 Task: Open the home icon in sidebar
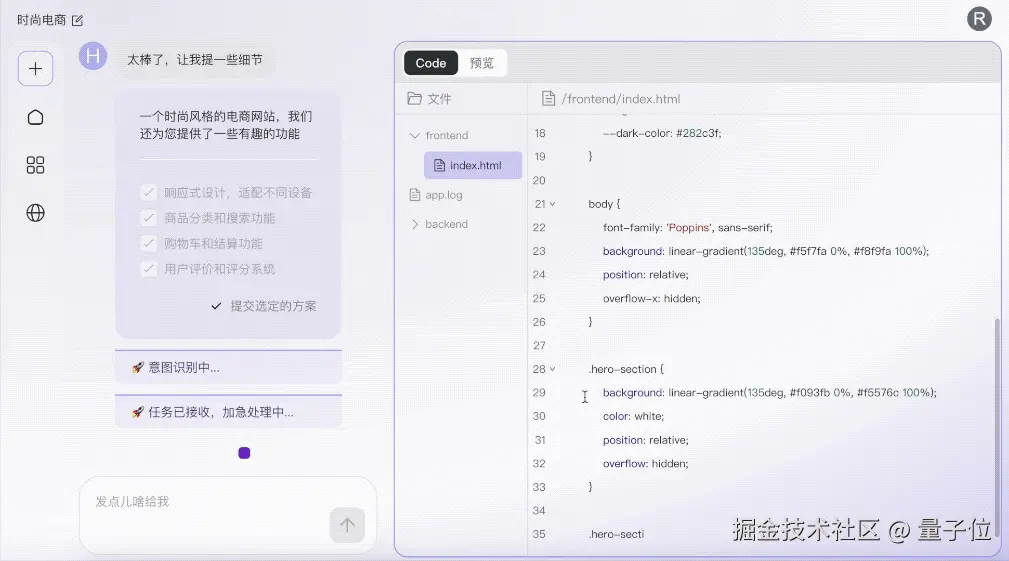(x=35, y=117)
